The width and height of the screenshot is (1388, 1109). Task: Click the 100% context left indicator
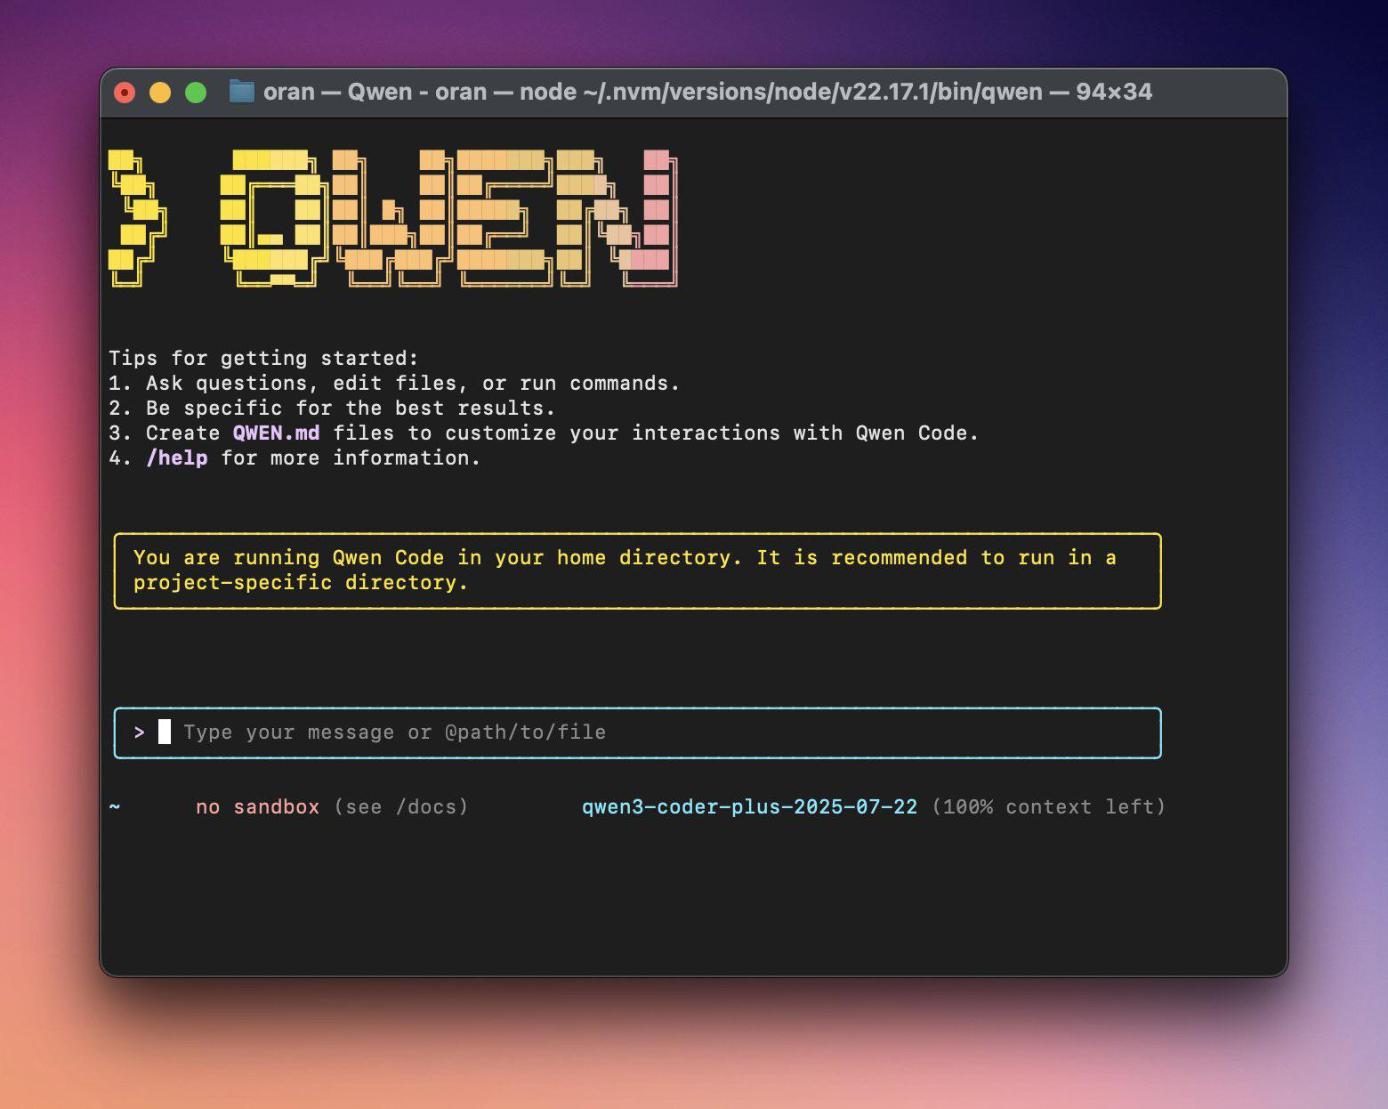click(1048, 806)
